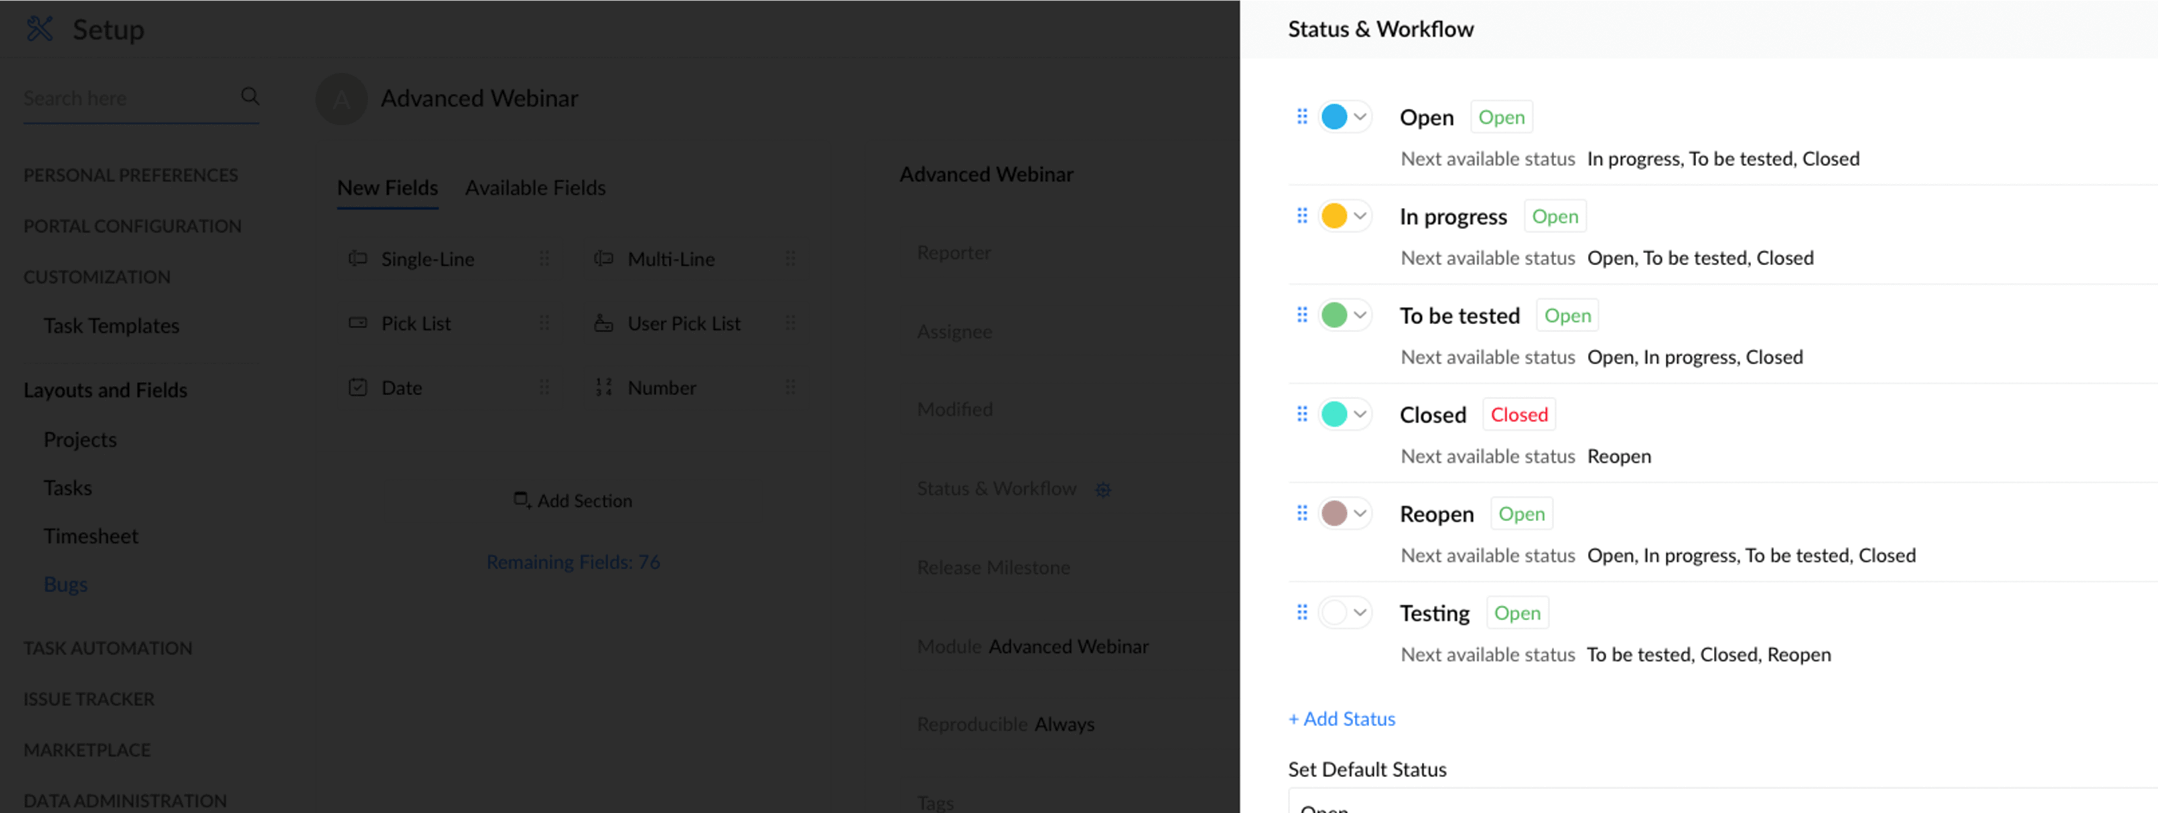Click the Multi-Line field icon
Screen dimensions: 2158x814
603,258
